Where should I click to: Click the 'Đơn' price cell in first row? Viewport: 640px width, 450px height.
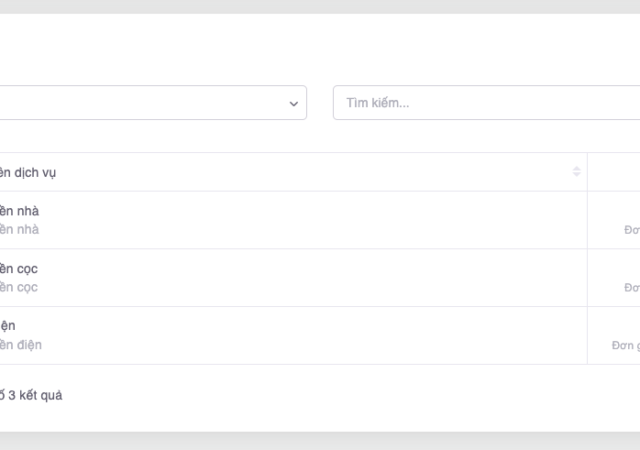tap(631, 230)
